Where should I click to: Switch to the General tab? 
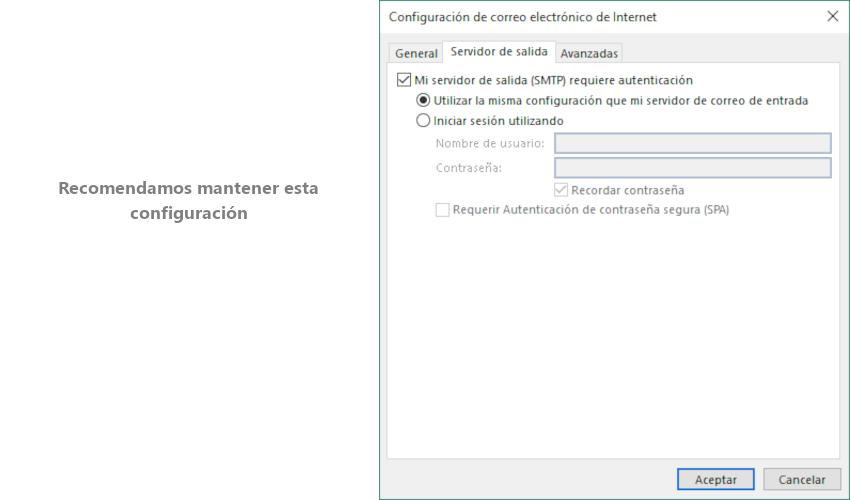tap(416, 53)
